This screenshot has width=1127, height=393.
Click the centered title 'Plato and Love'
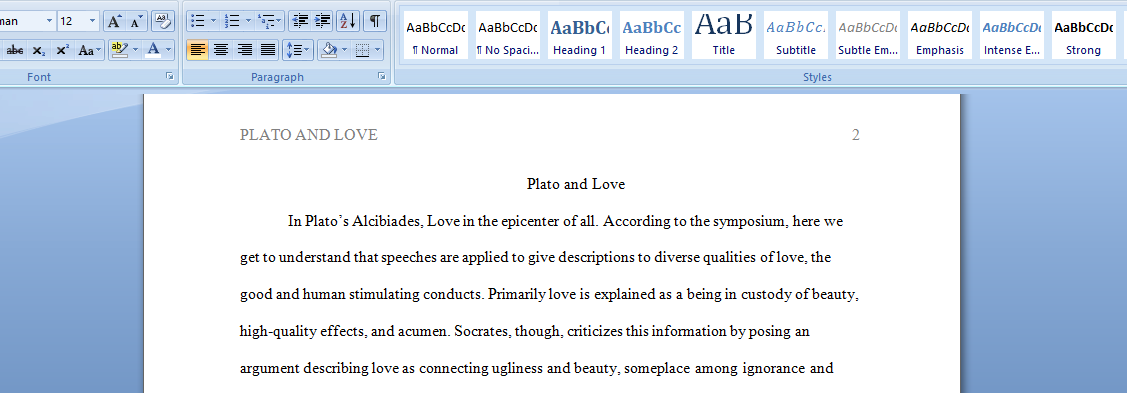tap(576, 185)
